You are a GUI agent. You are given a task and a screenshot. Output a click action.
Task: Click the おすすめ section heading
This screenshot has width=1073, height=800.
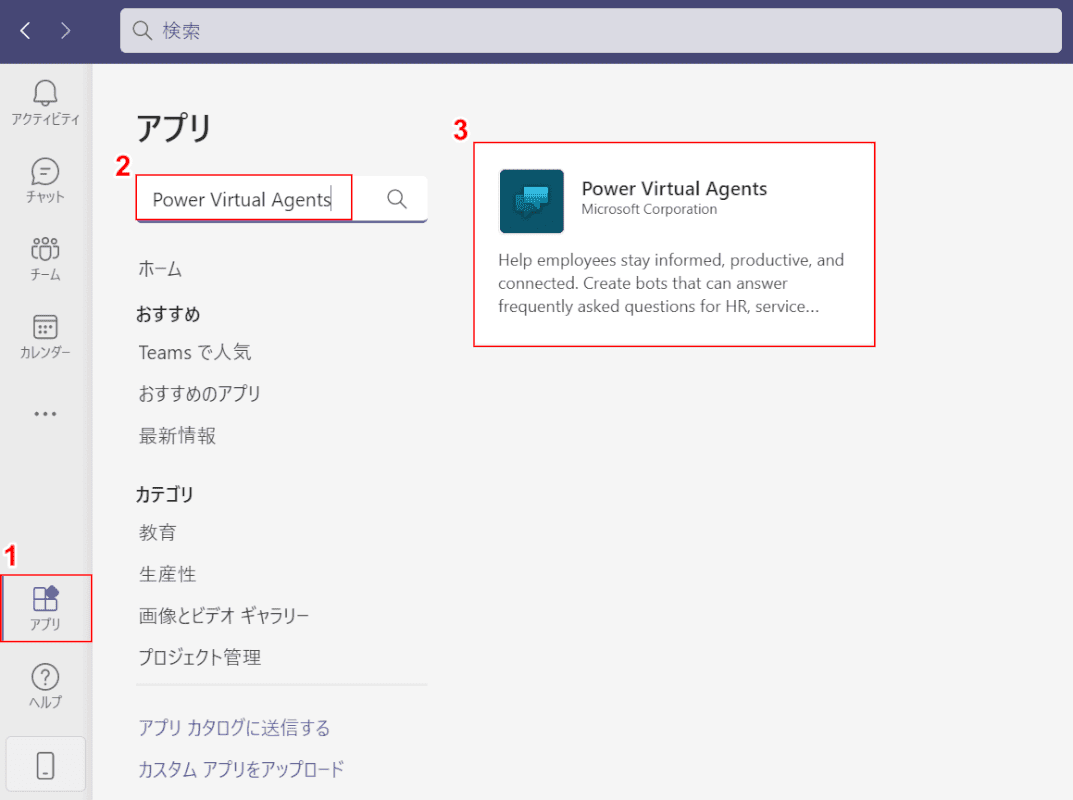coord(168,314)
